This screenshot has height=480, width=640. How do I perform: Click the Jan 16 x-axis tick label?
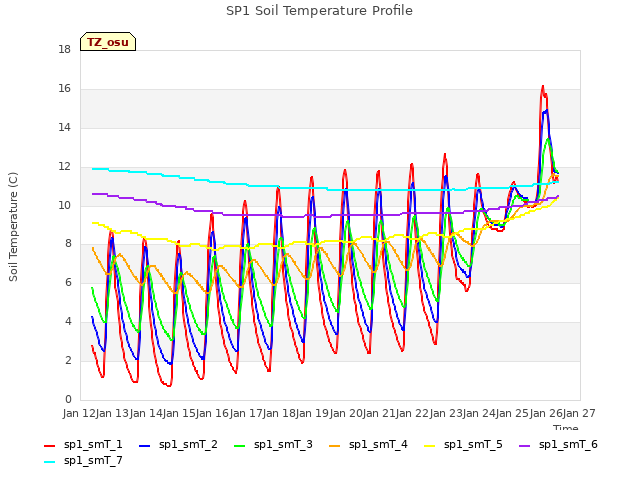point(212,413)
